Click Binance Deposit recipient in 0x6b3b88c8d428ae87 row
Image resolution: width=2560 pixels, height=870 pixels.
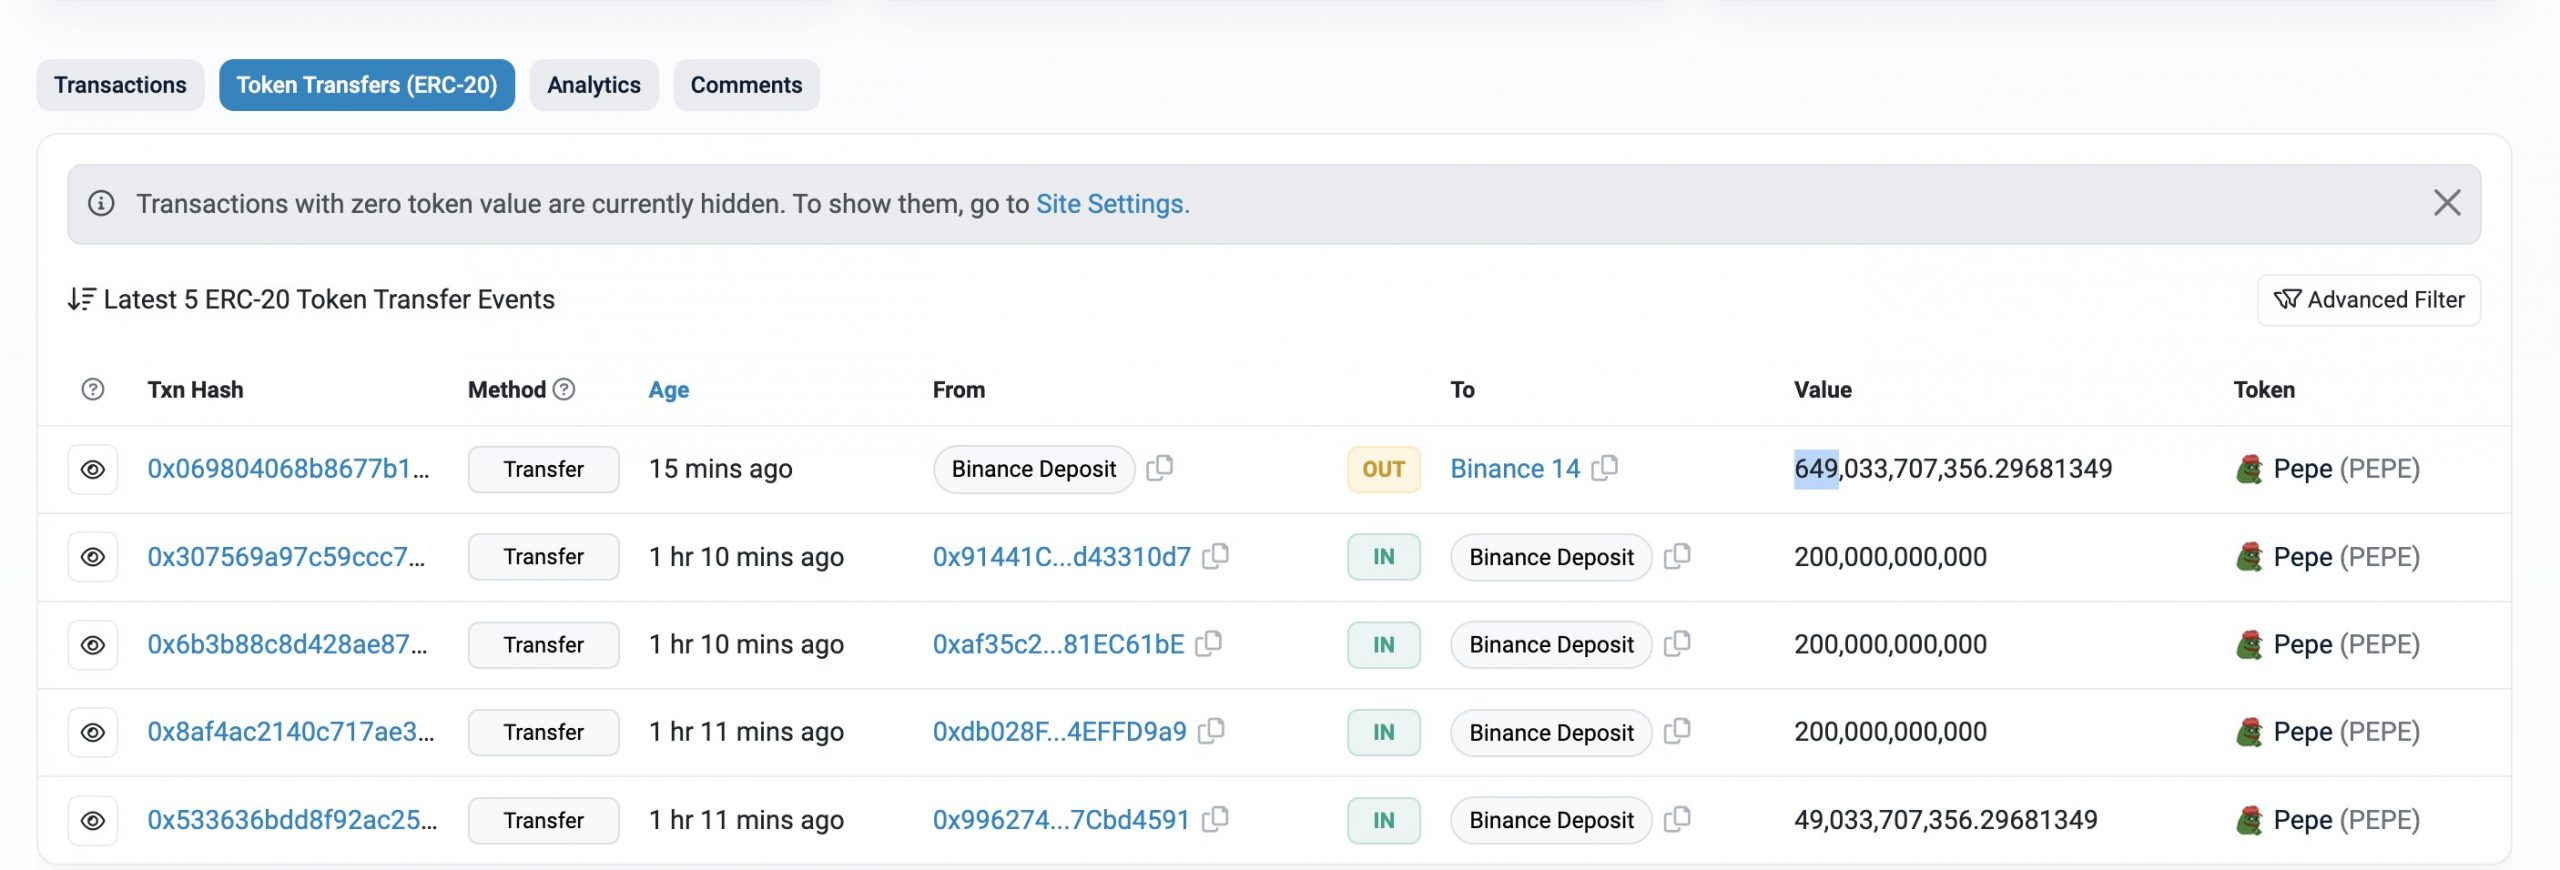(1552, 645)
